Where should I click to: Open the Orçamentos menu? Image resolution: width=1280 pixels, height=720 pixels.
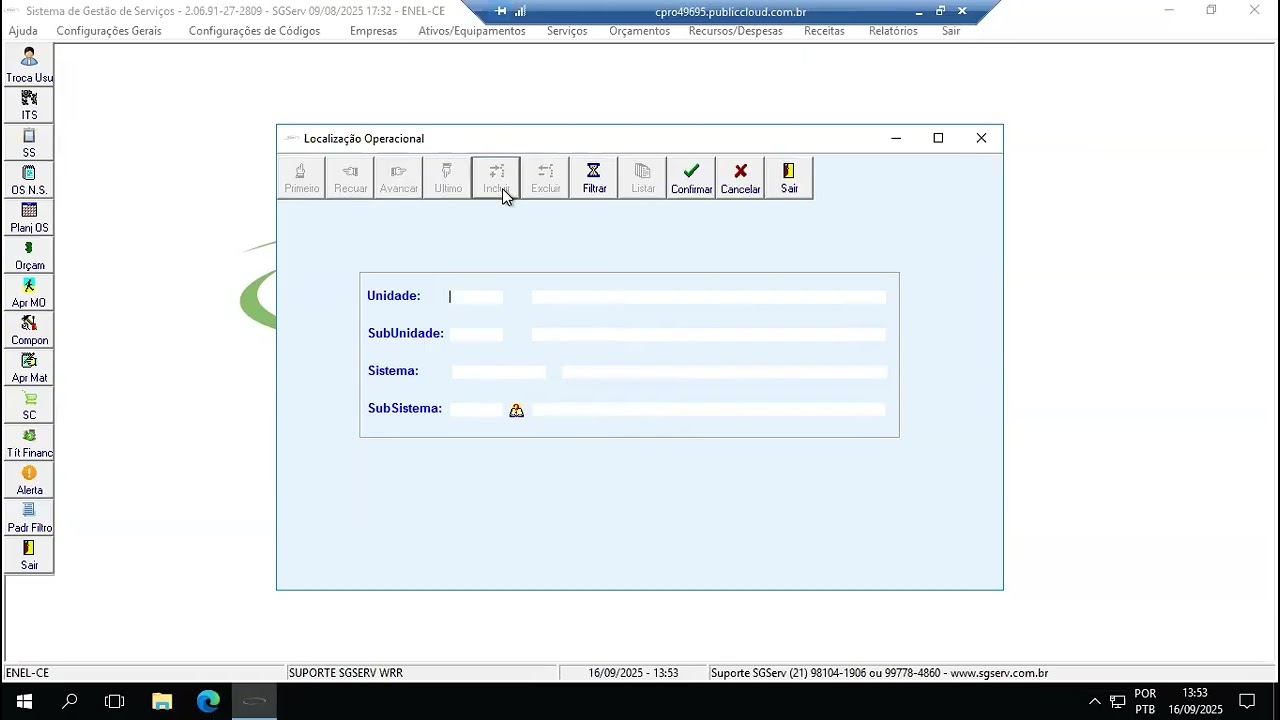pyautogui.click(x=639, y=31)
